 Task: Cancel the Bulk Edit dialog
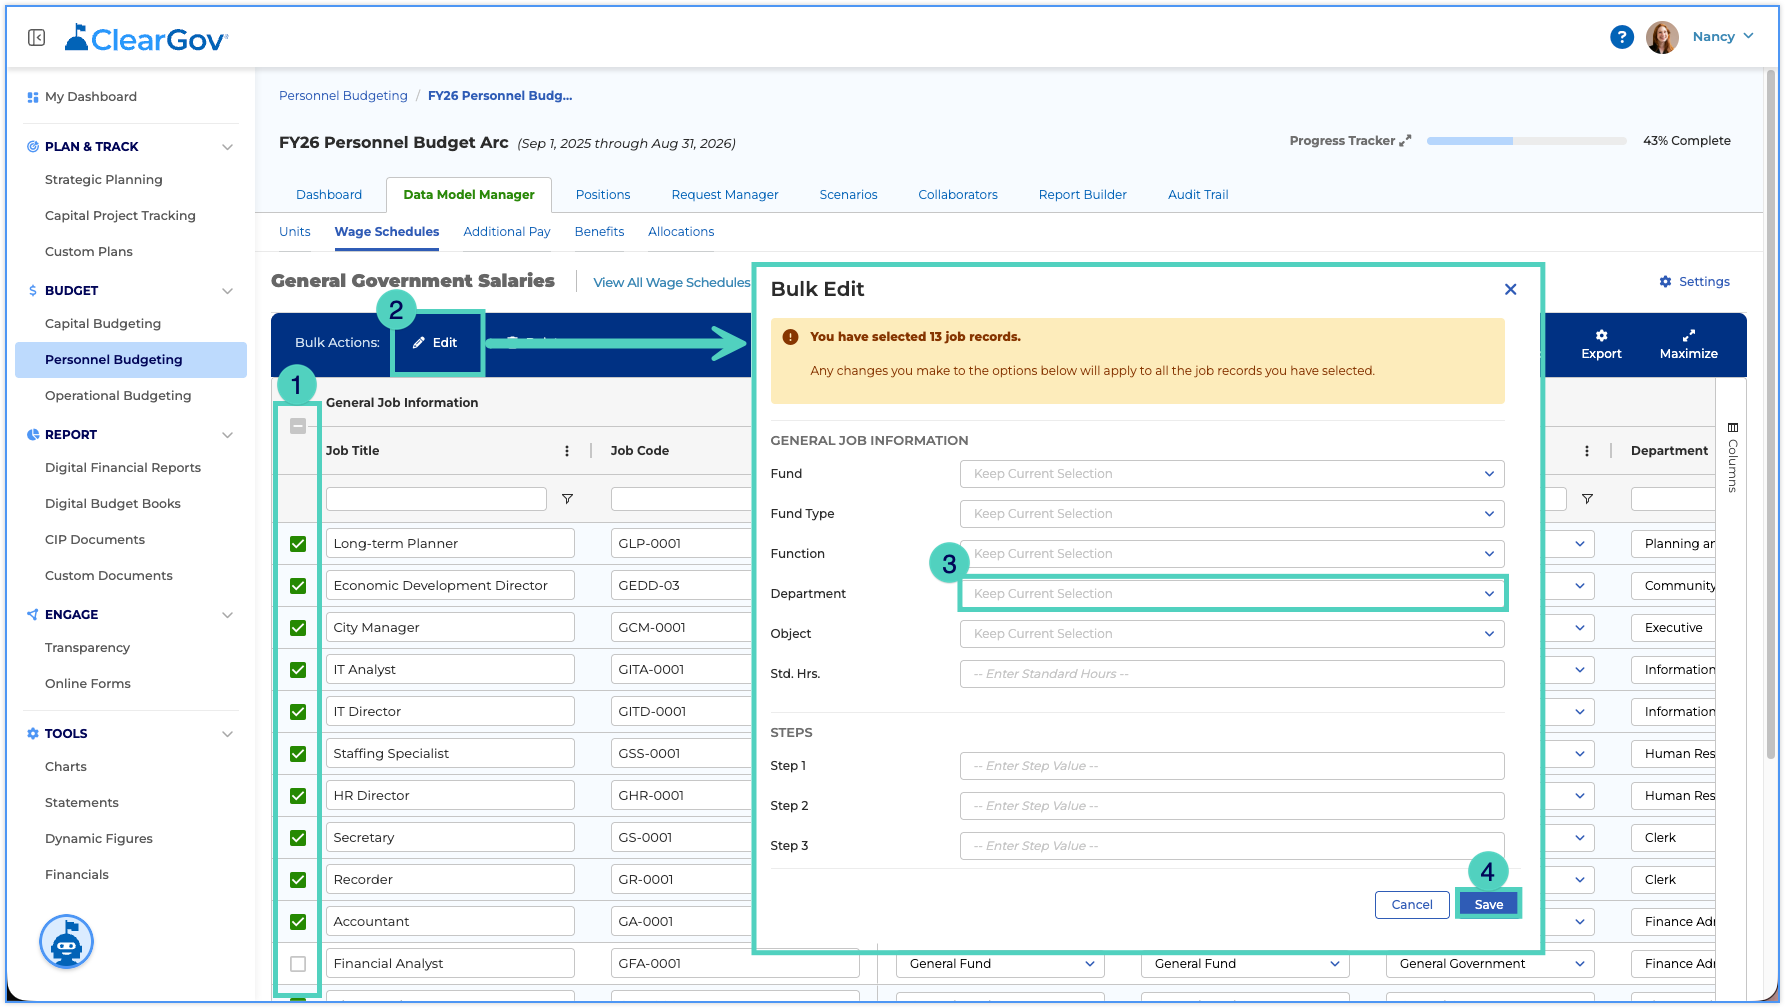pos(1412,905)
